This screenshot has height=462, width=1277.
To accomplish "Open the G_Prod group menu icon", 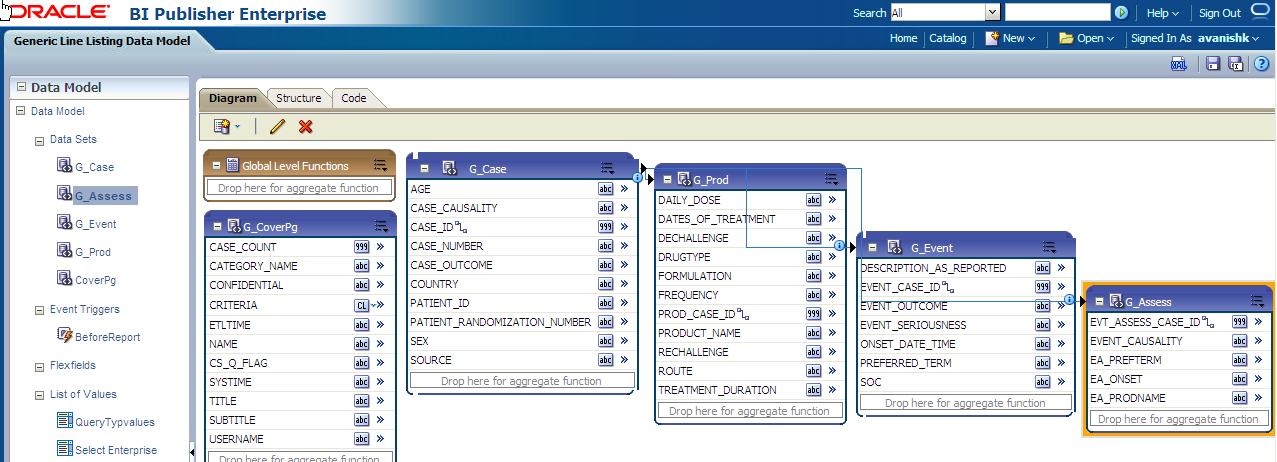I will click(831, 179).
